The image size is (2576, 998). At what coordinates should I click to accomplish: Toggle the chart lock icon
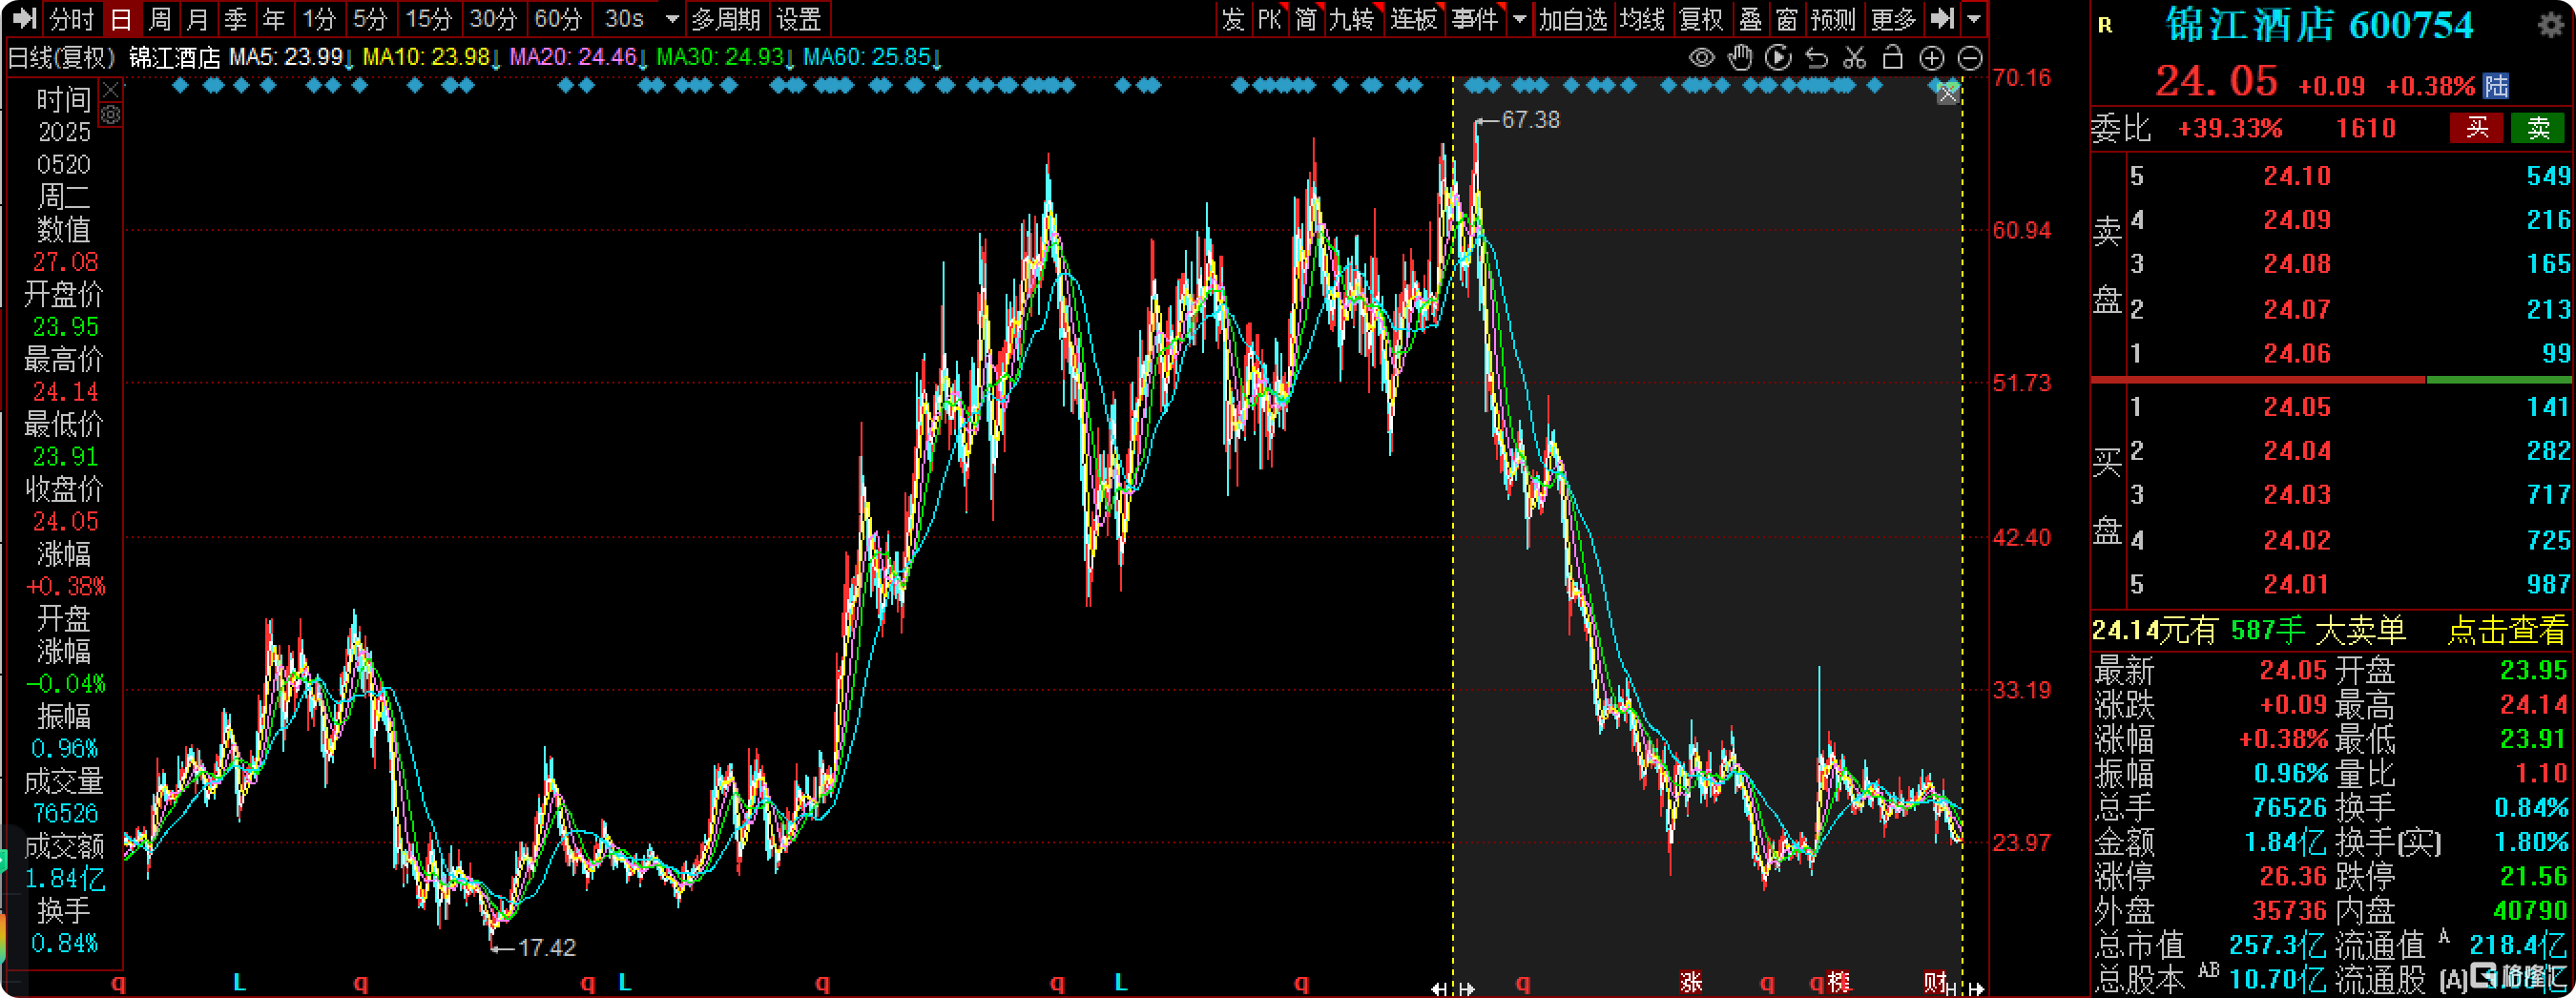[x=1892, y=58]
